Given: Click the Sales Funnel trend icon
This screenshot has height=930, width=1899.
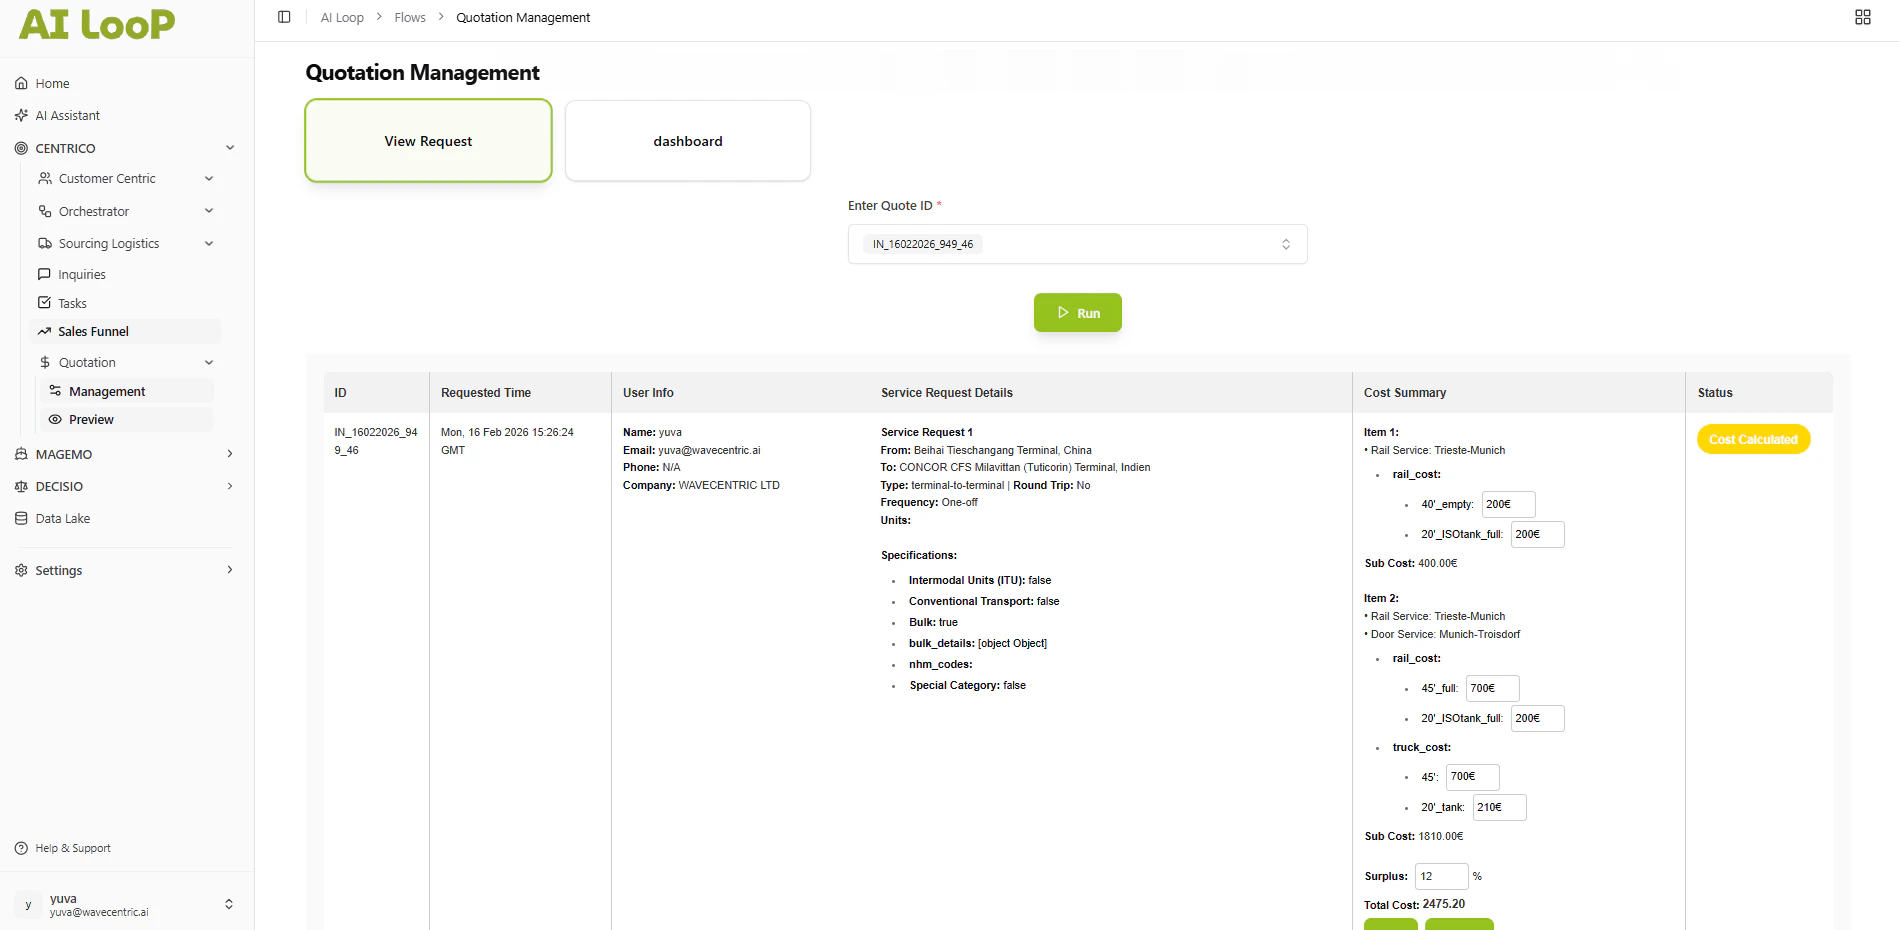Looking at the screenshot, I should (x=43, y=331).
